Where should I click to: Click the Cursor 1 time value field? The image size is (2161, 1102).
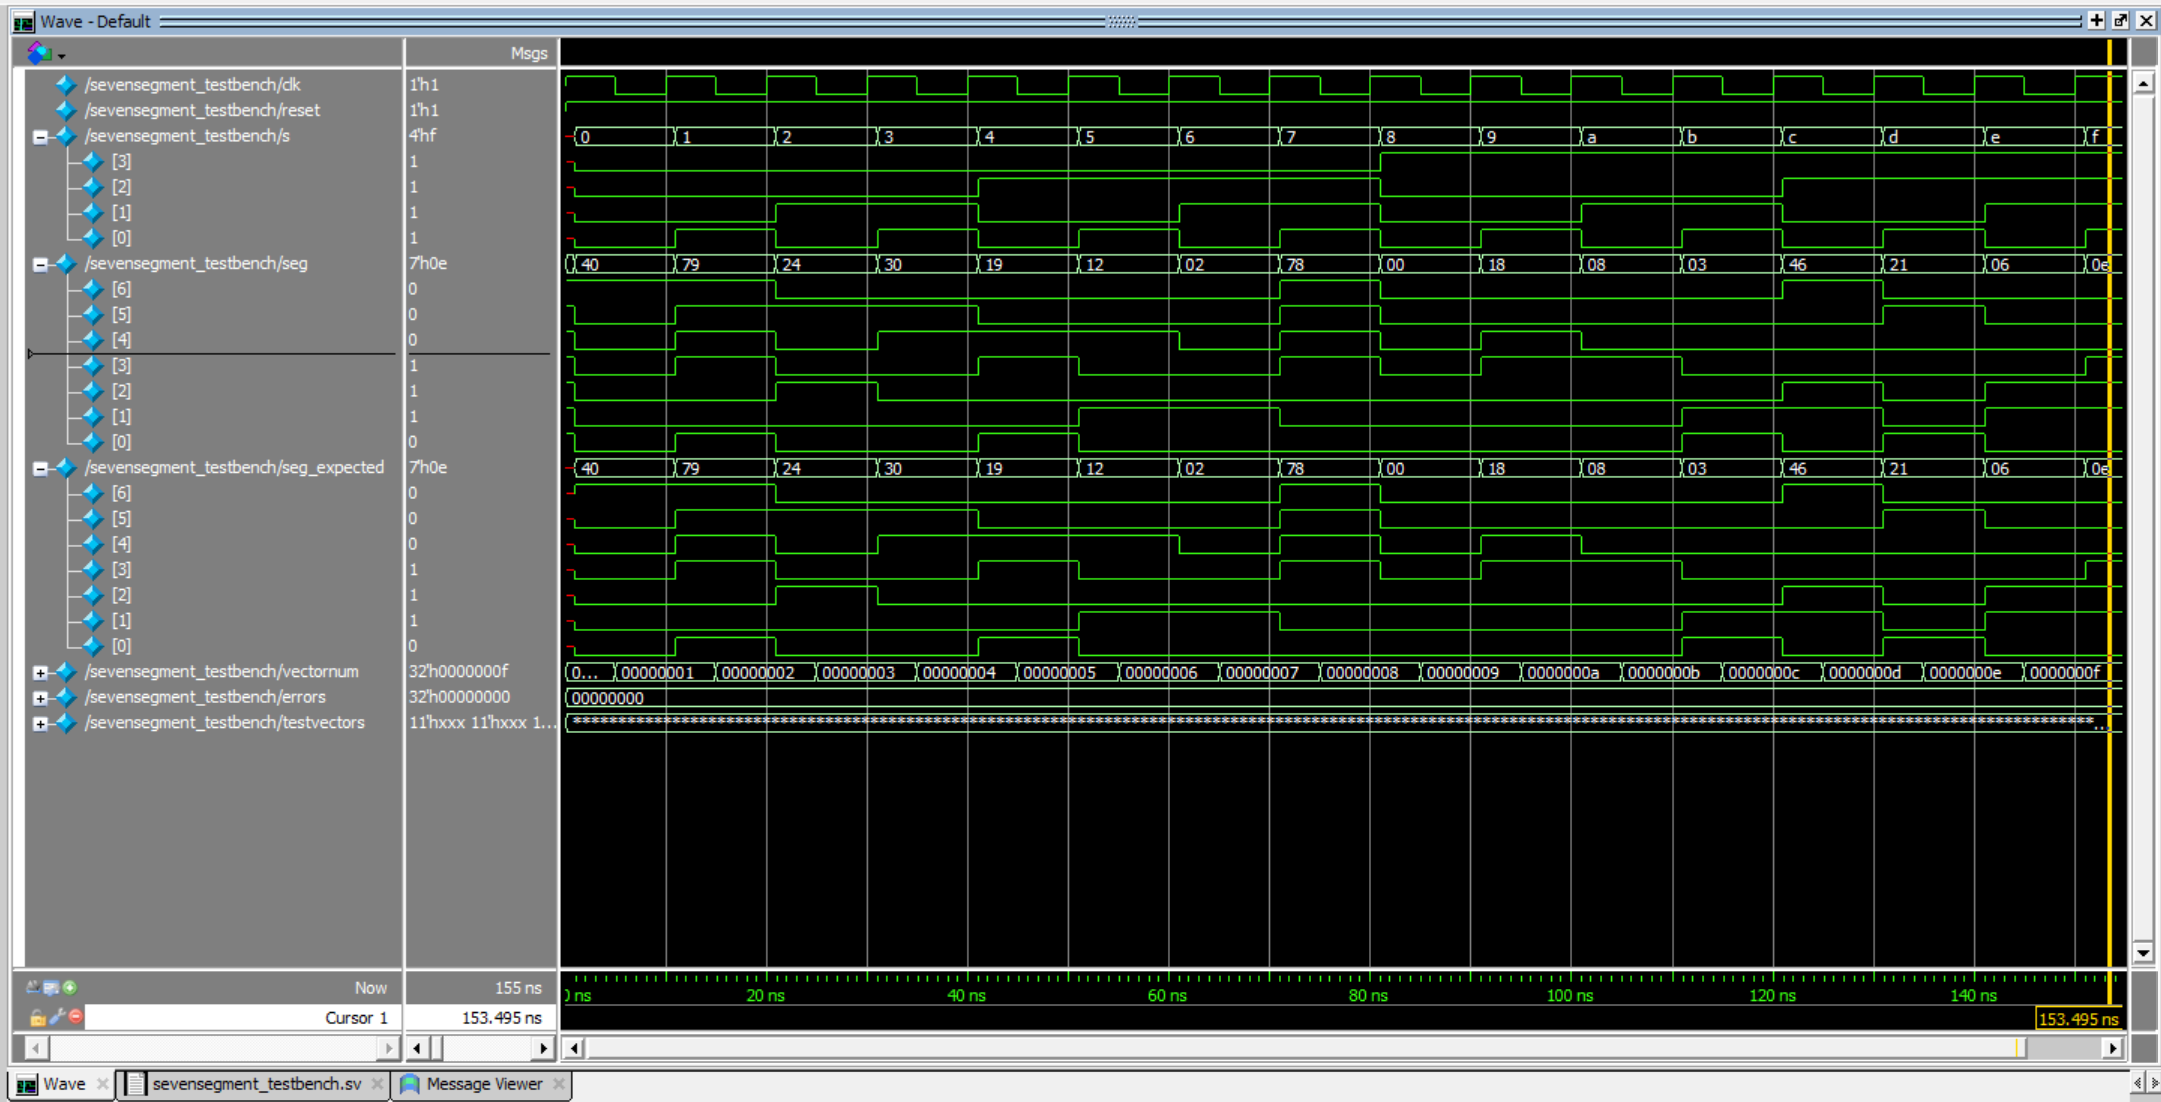[500, 1017]
